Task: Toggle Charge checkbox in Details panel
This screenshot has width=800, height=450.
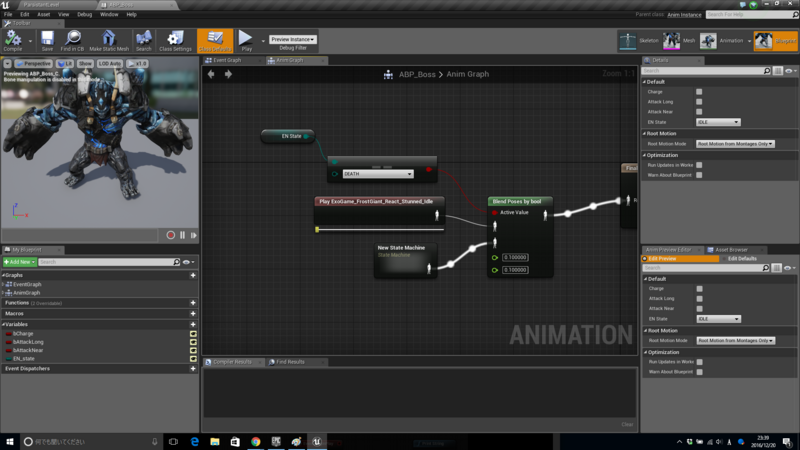Action: [x=699, y=92]
